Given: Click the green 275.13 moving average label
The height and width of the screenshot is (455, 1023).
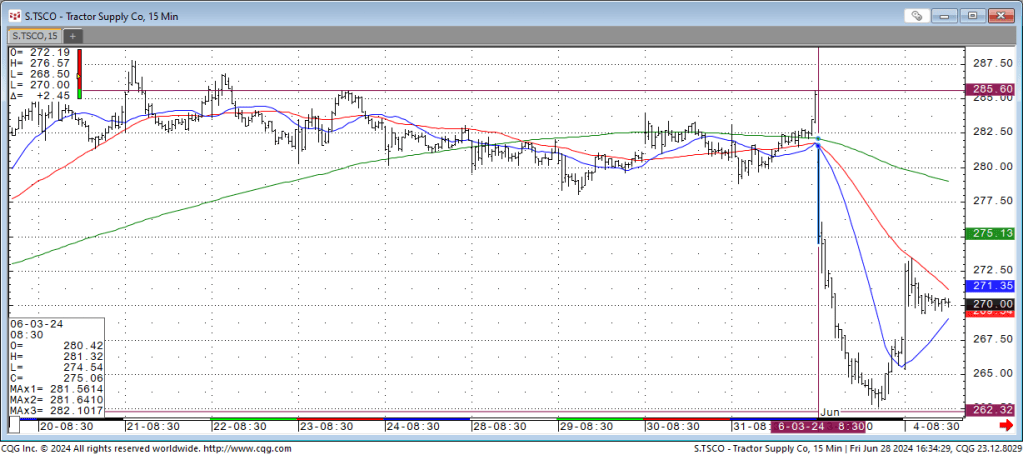Looking at the screenshot, I should [992, 233].
